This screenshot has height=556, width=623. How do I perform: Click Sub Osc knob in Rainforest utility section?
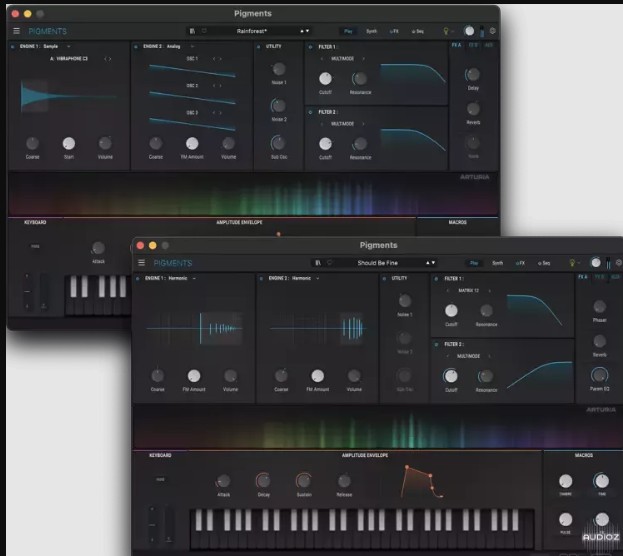[x=278, y=143]
